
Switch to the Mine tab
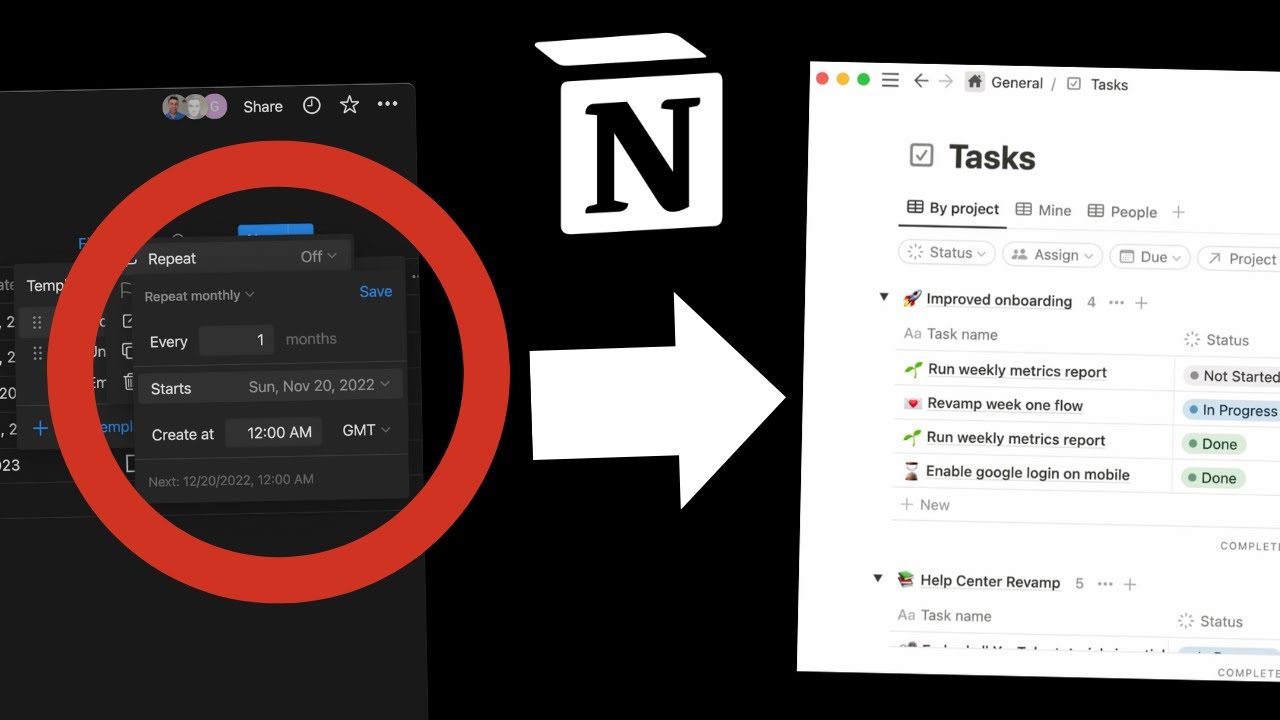pyautogui.click(x=1043, y=210)
